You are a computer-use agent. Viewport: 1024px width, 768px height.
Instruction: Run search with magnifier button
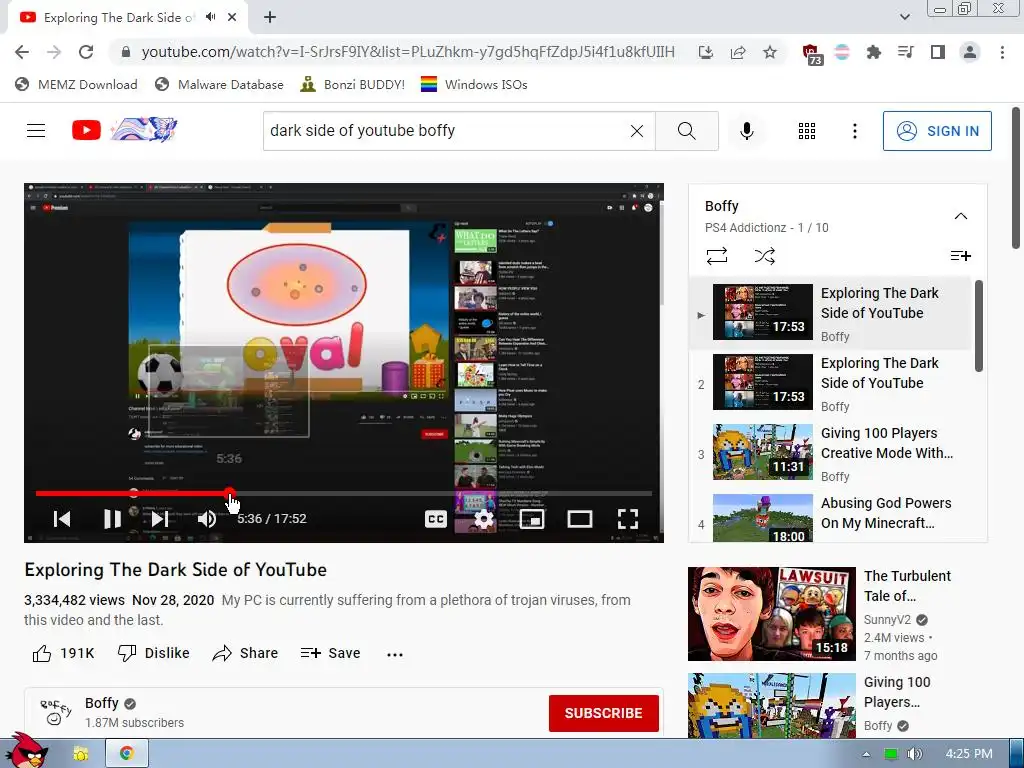(x=686, y=131)
